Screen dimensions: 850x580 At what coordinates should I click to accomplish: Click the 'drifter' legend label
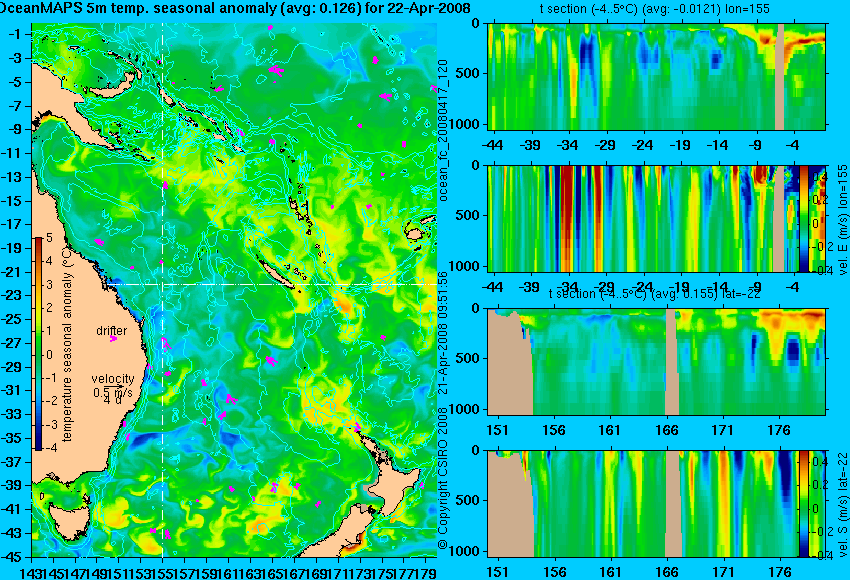(x=112, y=330)
